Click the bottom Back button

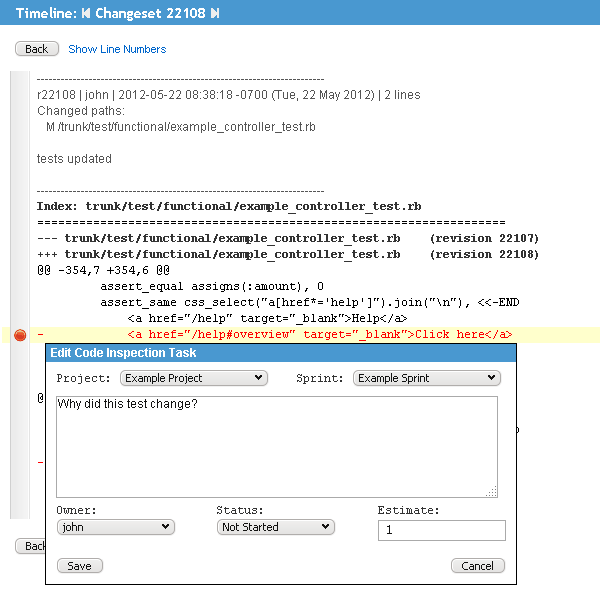(x=31, y=546)
